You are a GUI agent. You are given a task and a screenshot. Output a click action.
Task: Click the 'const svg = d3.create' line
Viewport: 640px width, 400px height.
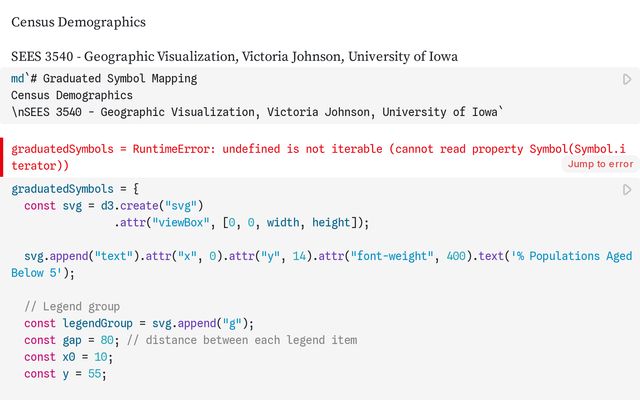point(112,205)
